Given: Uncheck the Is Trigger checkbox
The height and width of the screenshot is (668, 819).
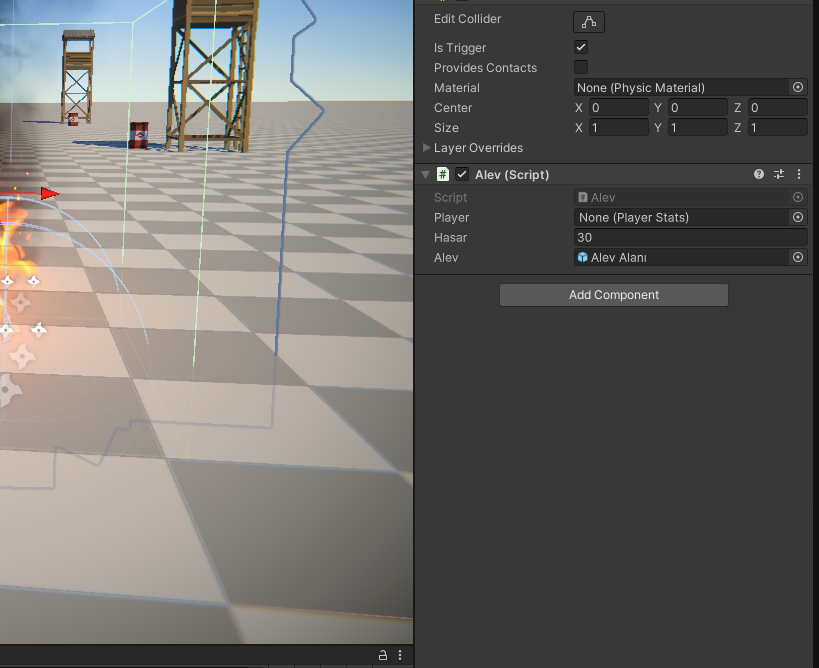Looking at the screenshot, I should click(x=581, y=48).
